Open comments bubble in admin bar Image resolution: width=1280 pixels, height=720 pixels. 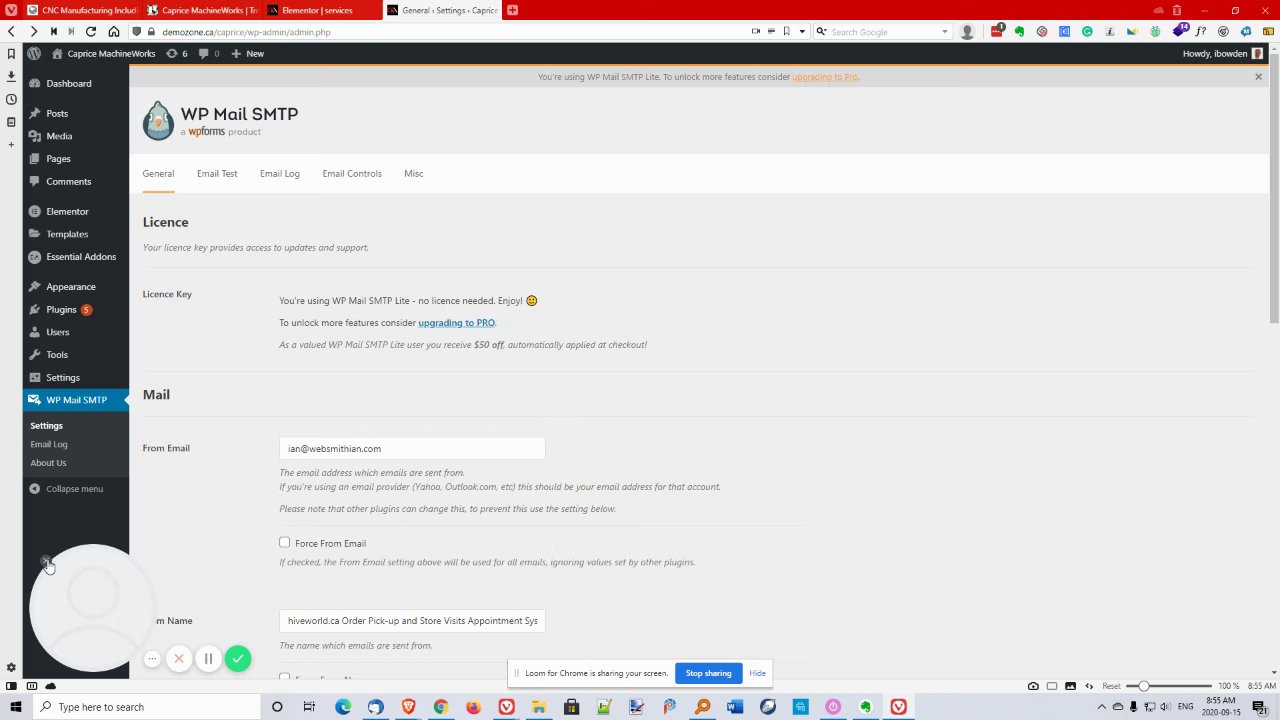[x=209, y=53]
